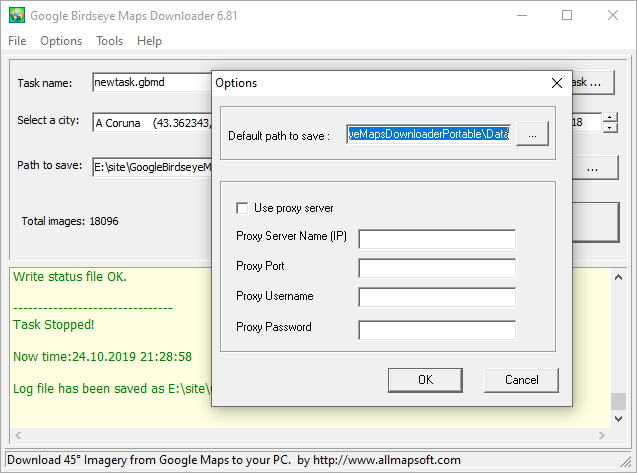Close the Options dialog with X
The width and height of the screenshot is (637, 473).
pyautogui.click(x=557, y=83)
